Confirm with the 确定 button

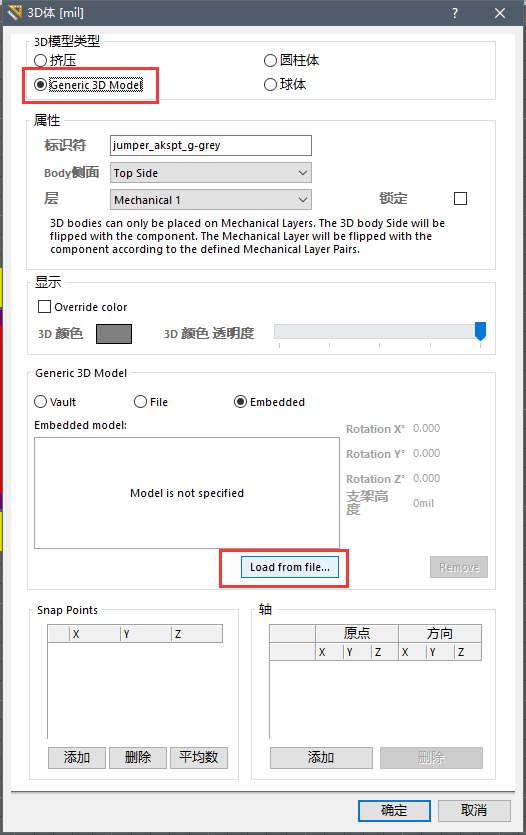coord(394,811)
